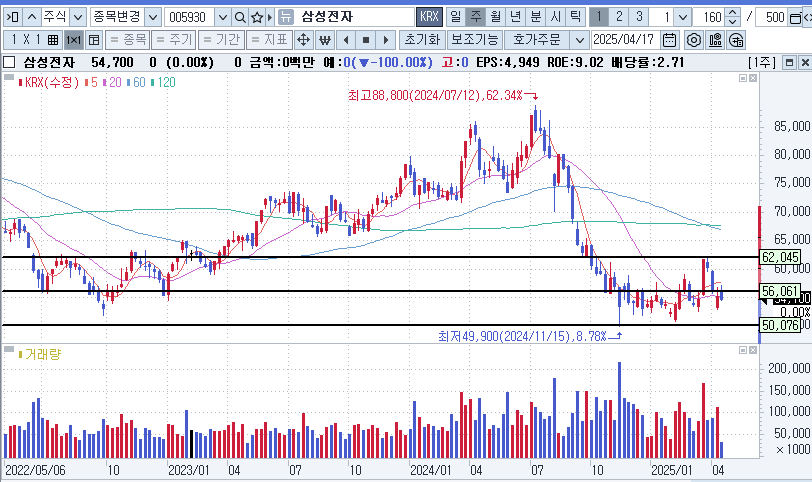Click the search magnifier icon next to 005930
The height and width of the screenshot is (482, 812).
point(240,17)
